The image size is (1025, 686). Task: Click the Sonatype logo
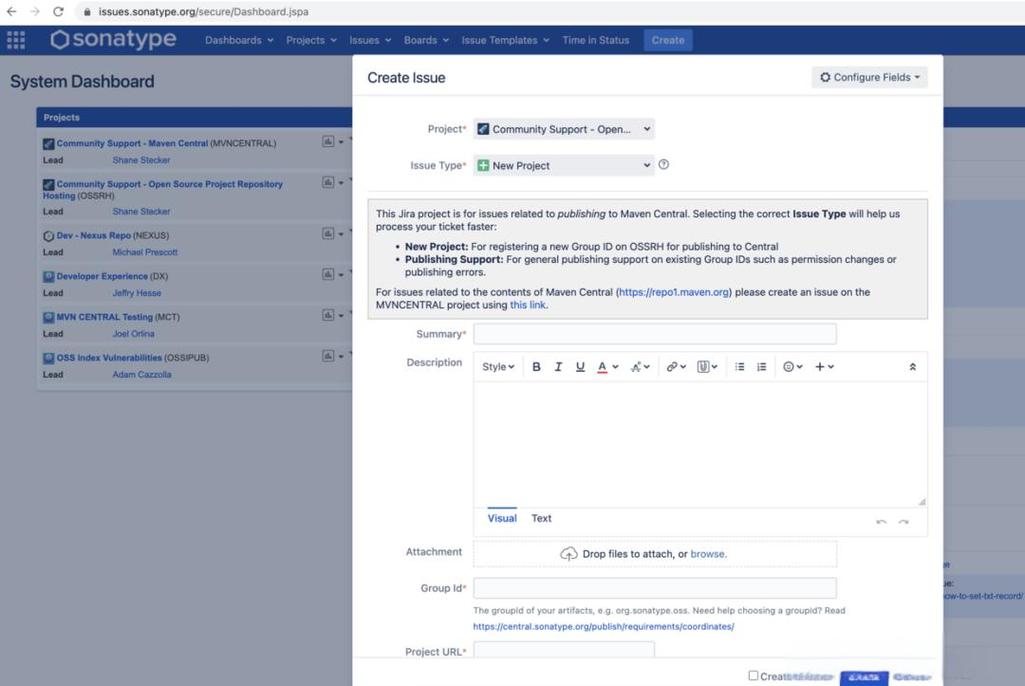(113, 39)
